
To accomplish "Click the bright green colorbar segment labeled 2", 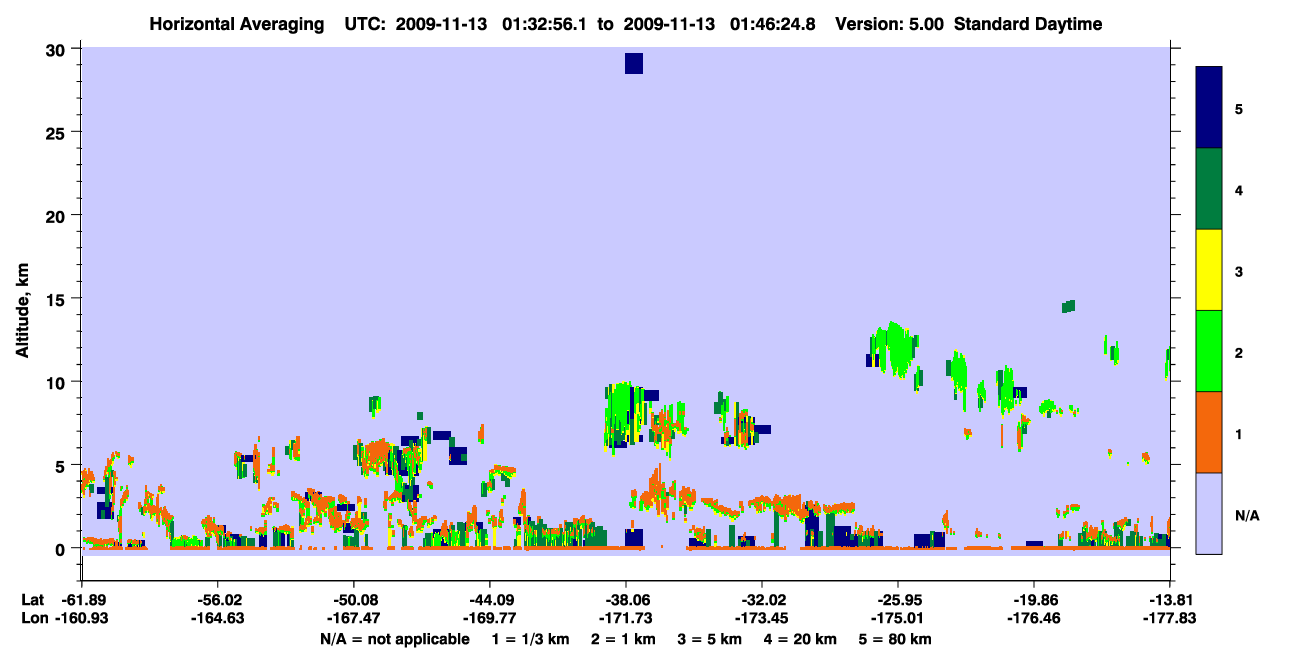I will click(1209, 351).
